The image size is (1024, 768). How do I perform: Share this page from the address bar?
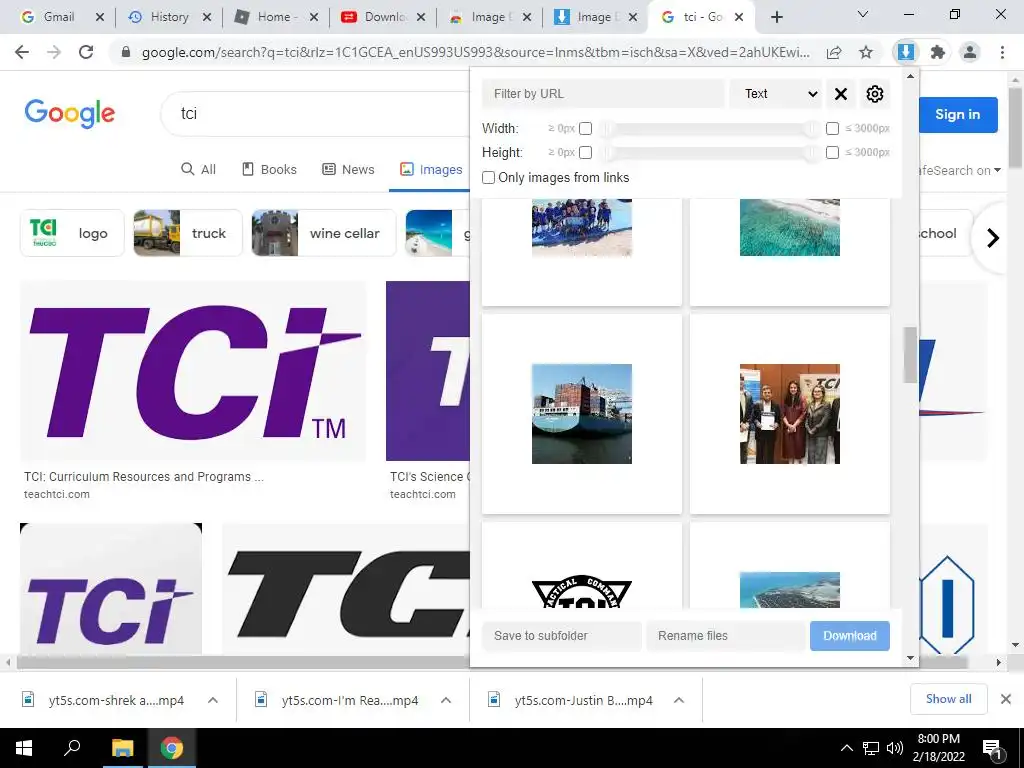coord(834,52)
